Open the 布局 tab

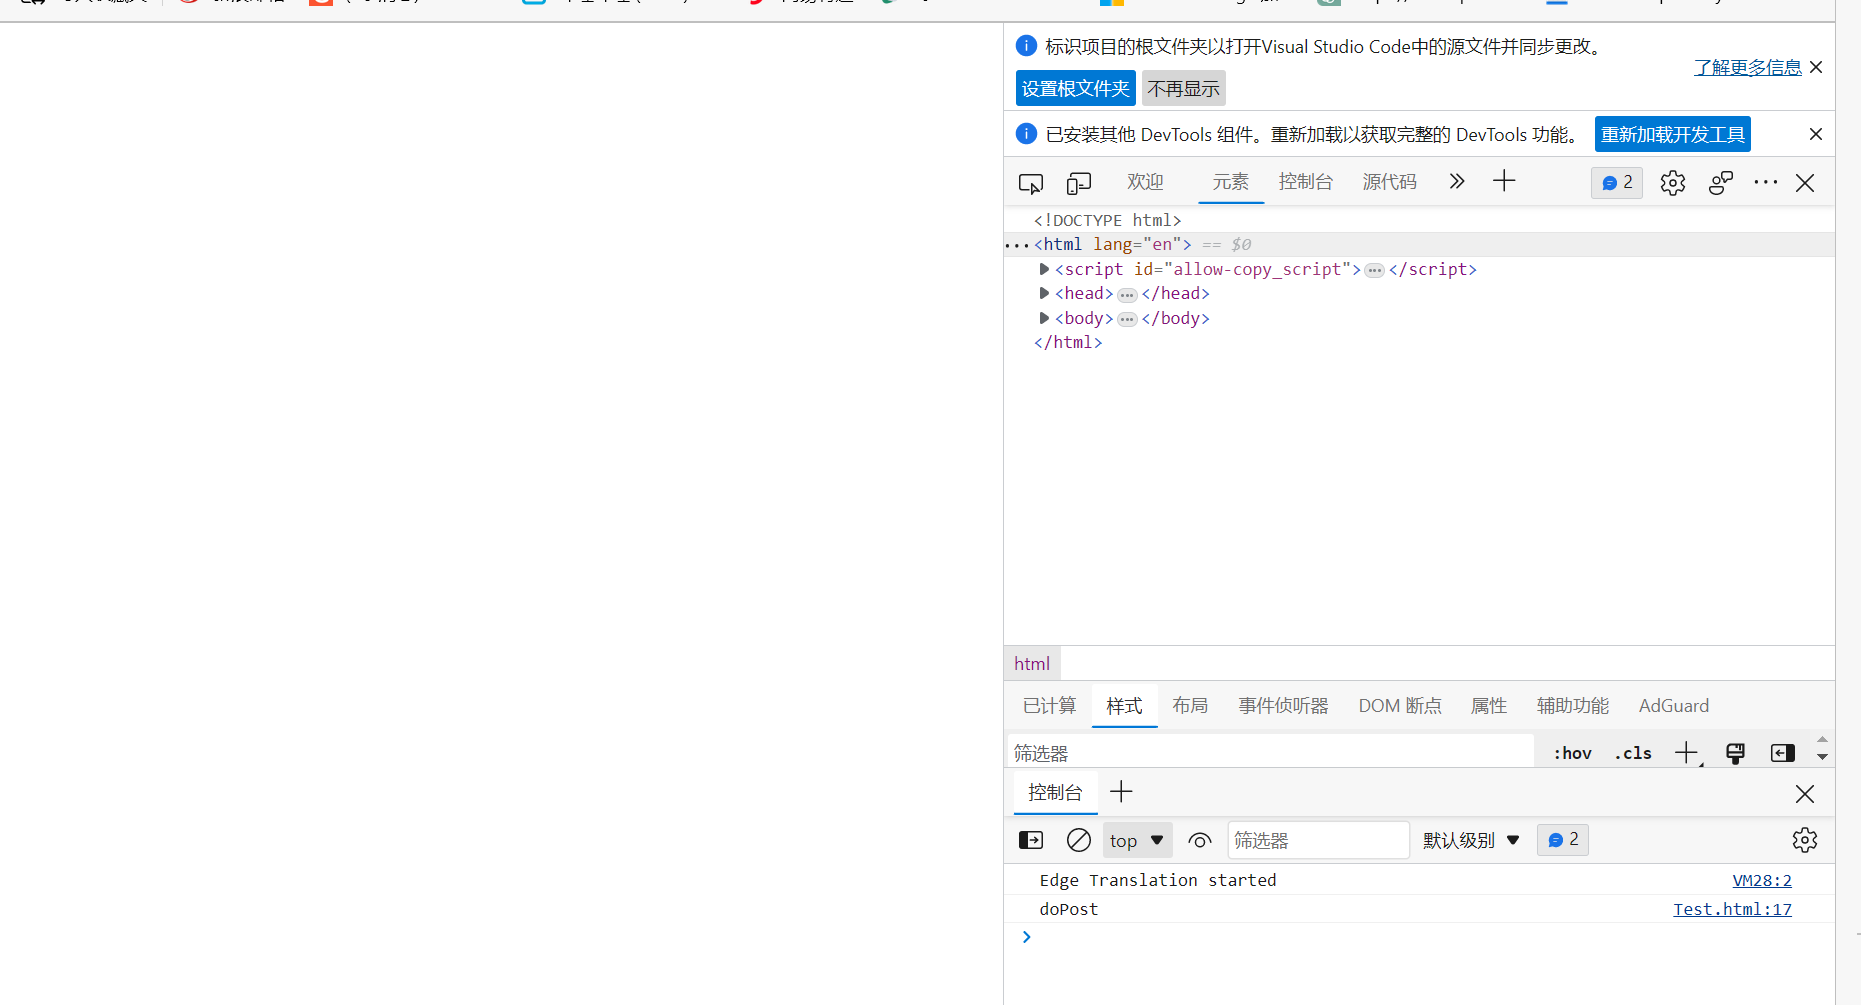point(1190,706)
